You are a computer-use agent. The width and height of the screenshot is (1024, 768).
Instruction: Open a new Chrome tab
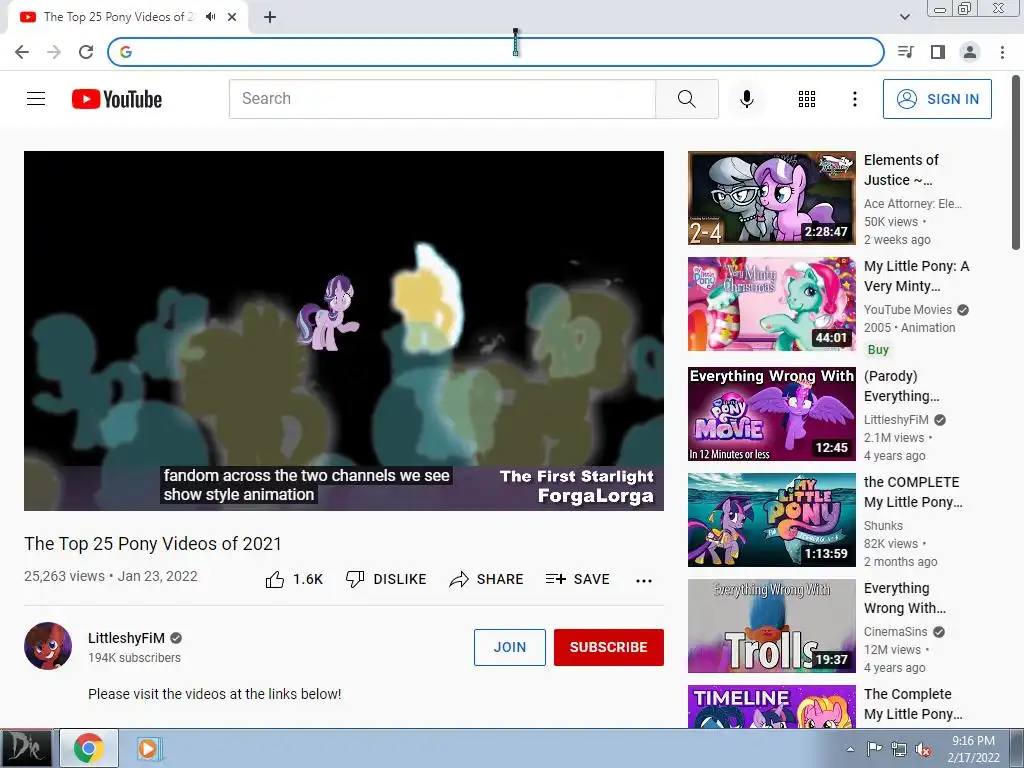[x=270, y=17]
